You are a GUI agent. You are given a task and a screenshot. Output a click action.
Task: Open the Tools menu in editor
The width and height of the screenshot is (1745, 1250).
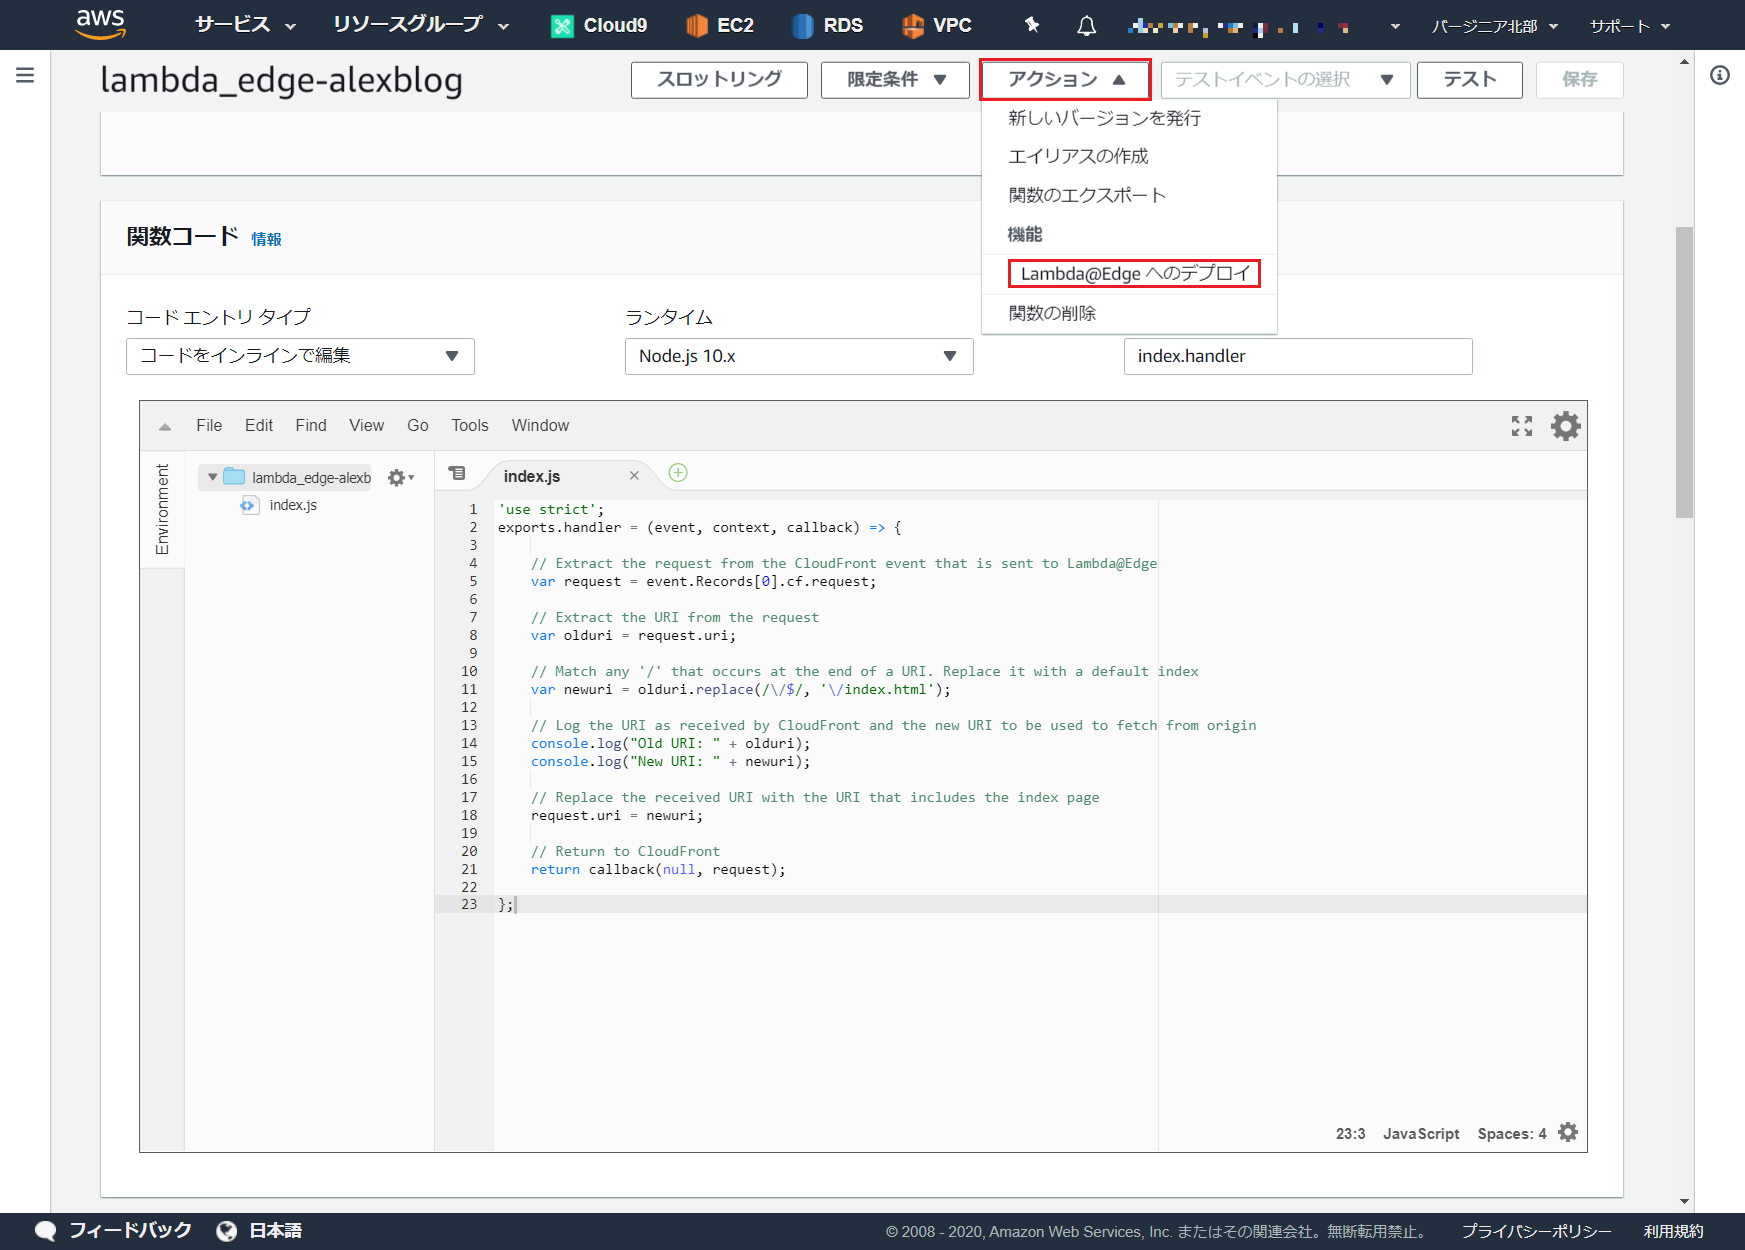[469, 425]
